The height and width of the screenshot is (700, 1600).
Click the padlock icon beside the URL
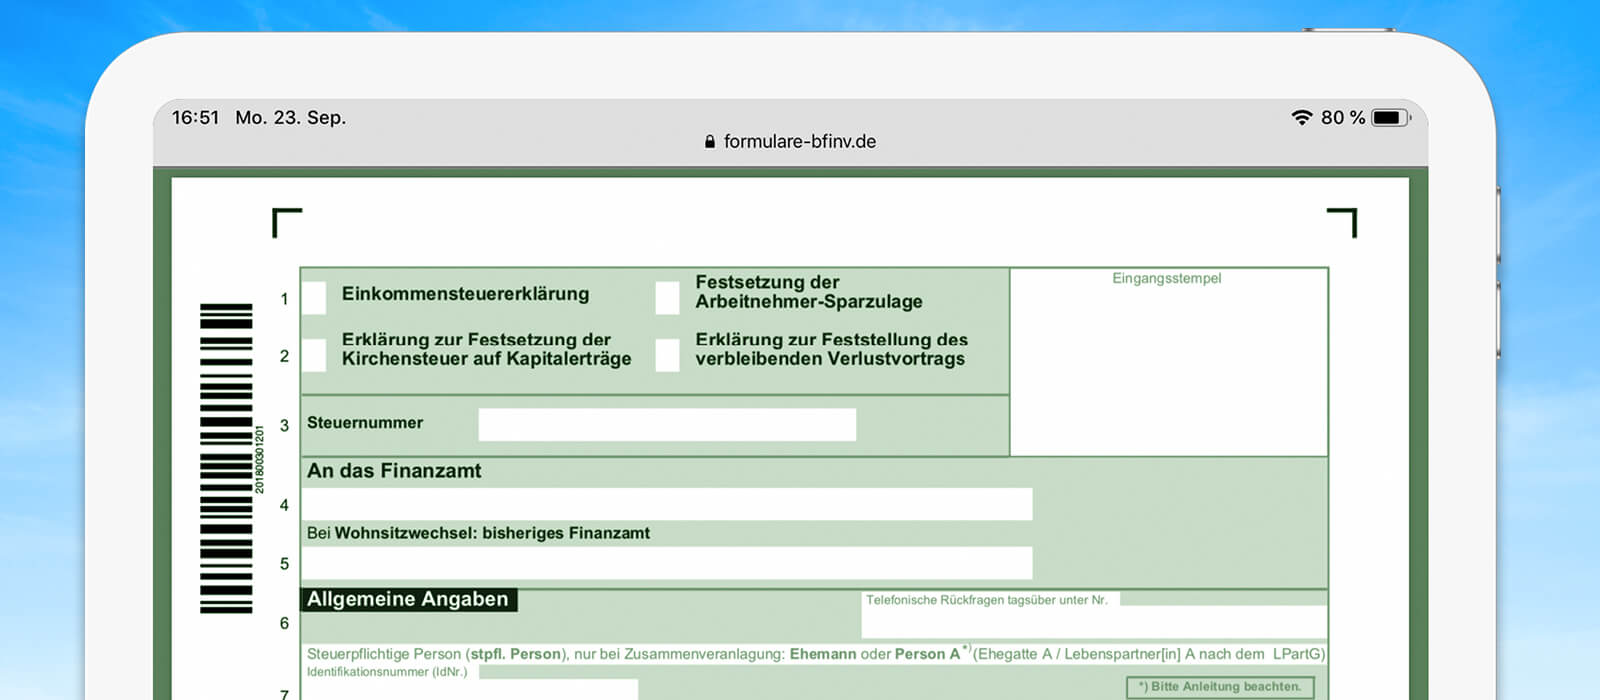pos(710,142)
